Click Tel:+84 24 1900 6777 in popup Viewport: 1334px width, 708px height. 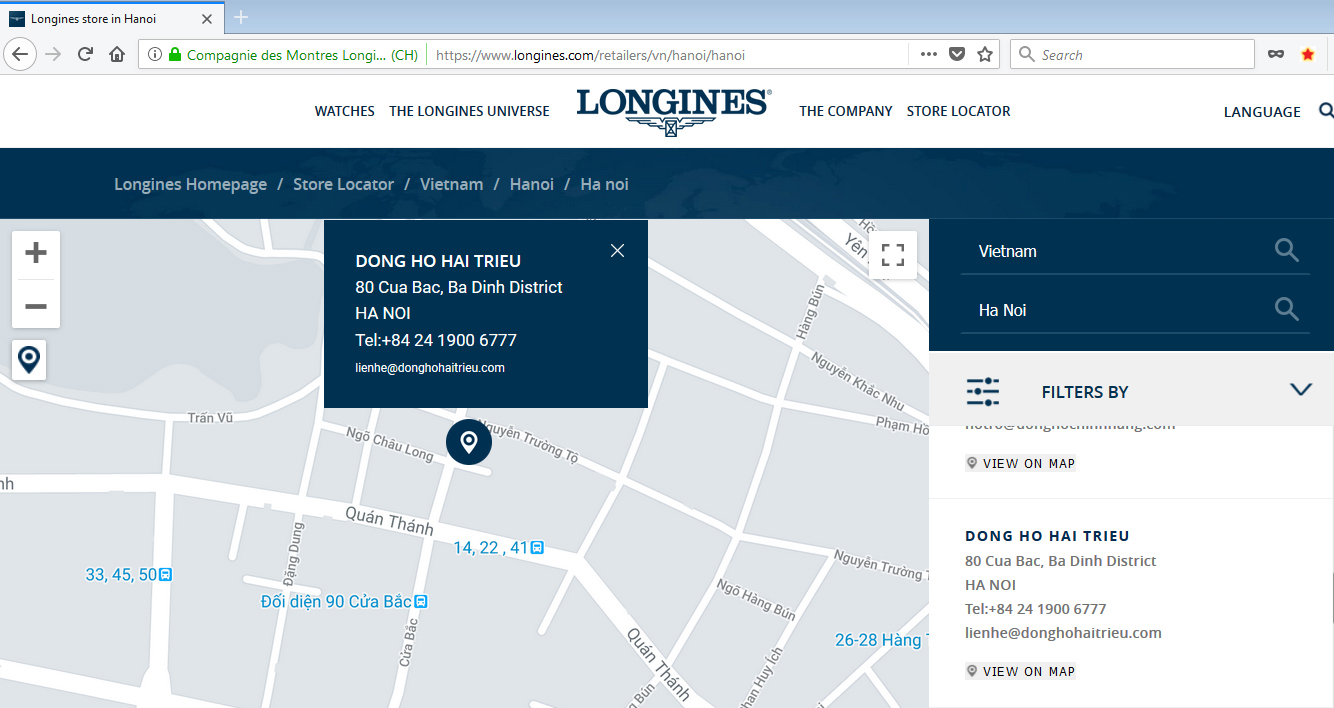click(436, 340)
